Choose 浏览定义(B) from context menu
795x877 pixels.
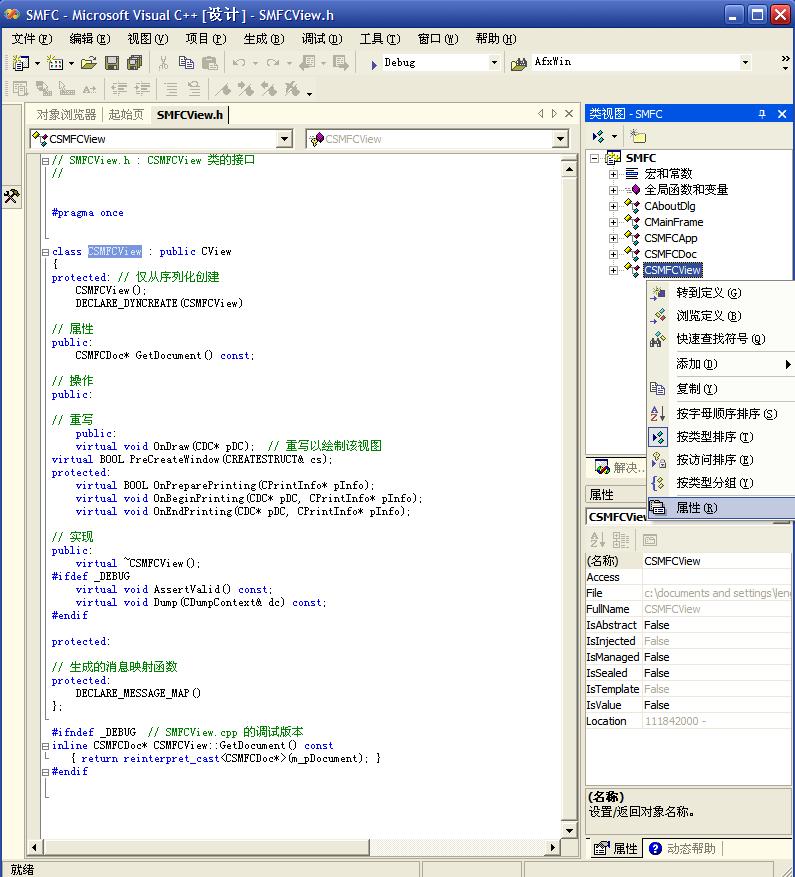(x=721, y=316)
